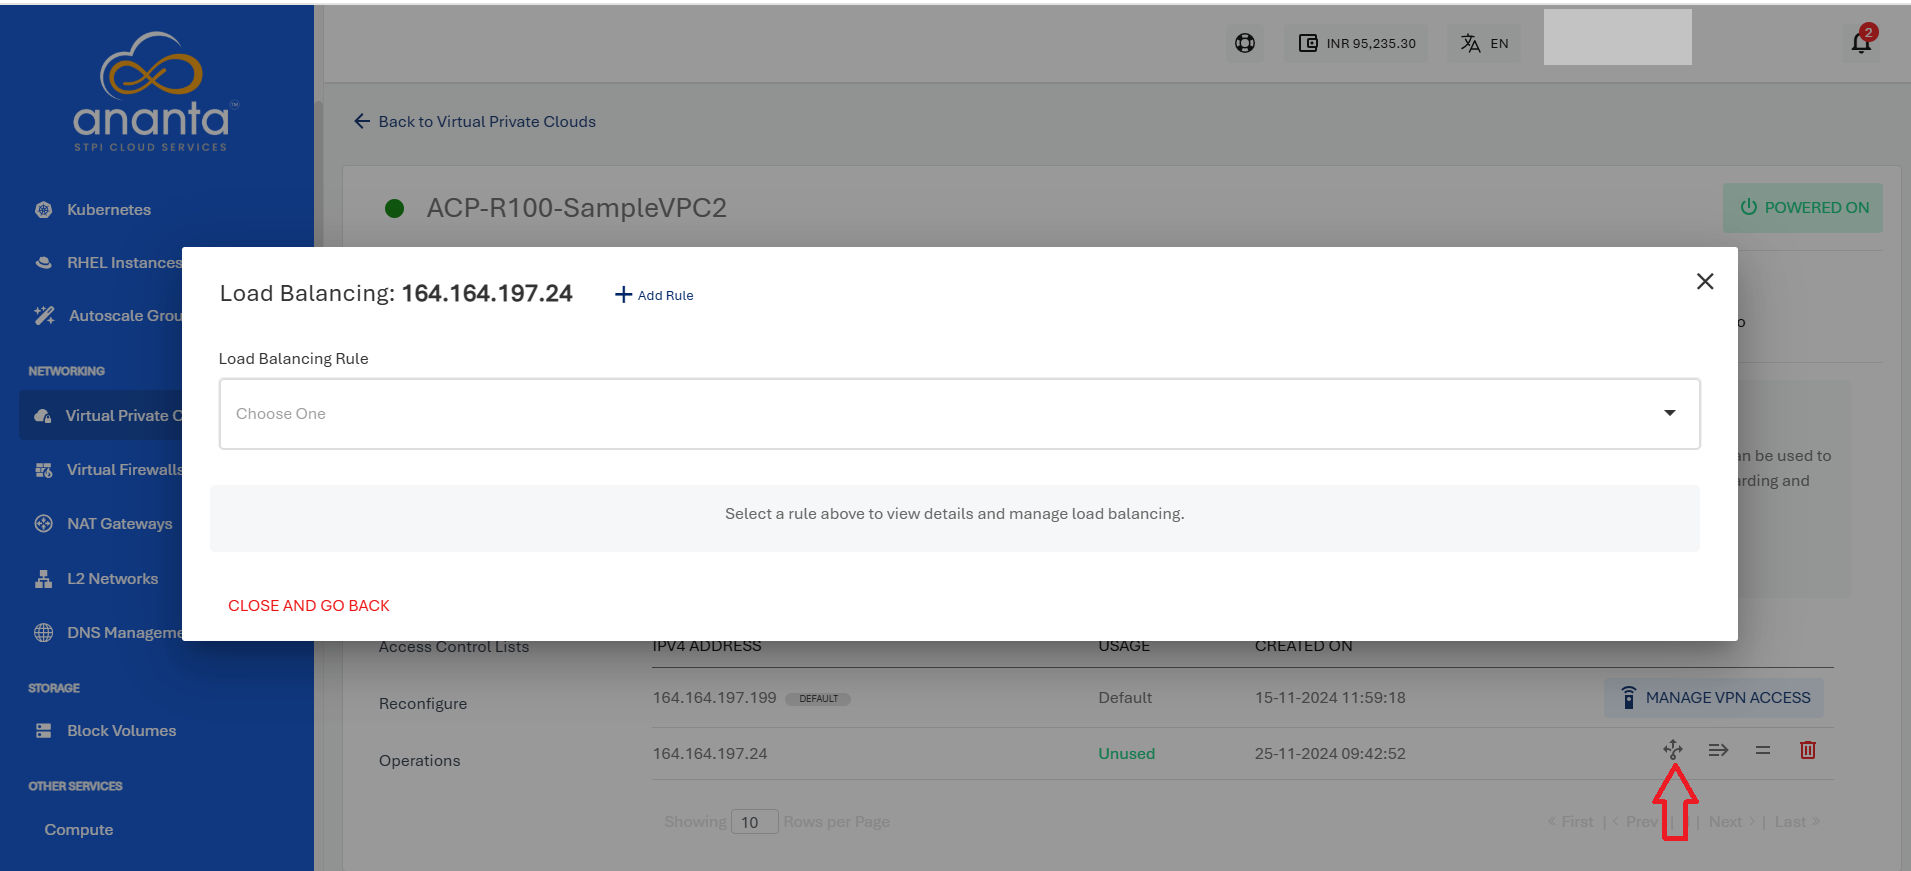Click static NAT equals icon for 164.164.197.24
Screen dimensions: 1911x871
[x=1763, y=750]
